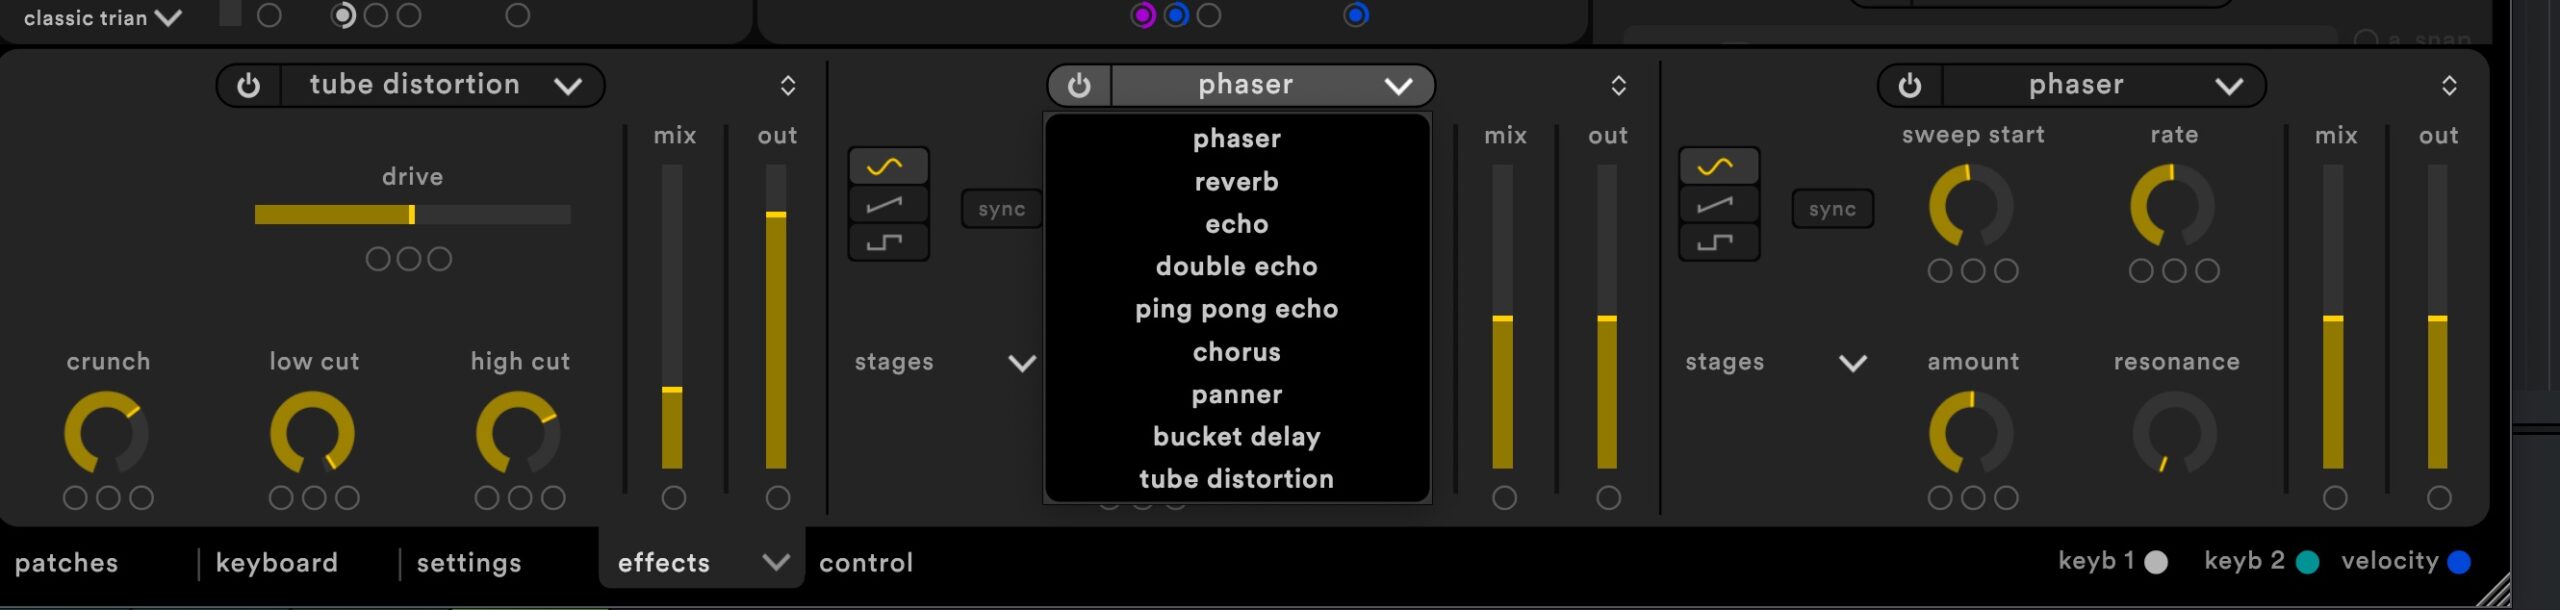Click the resonance knob in right phaser
2560x610 pixels.
[2174, 433]
